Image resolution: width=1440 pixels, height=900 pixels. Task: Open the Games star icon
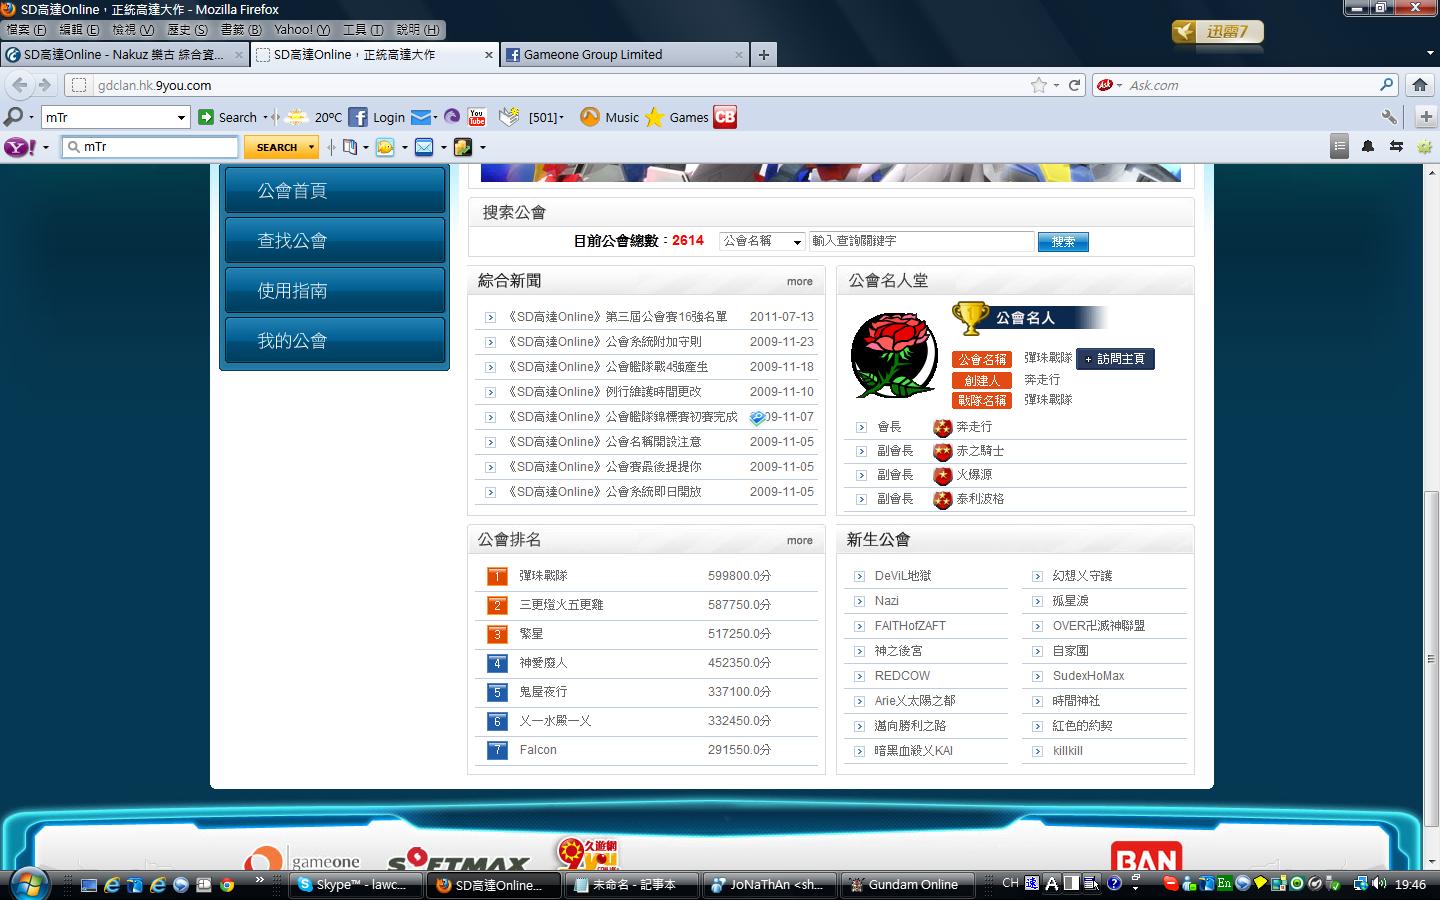[654, 117]
